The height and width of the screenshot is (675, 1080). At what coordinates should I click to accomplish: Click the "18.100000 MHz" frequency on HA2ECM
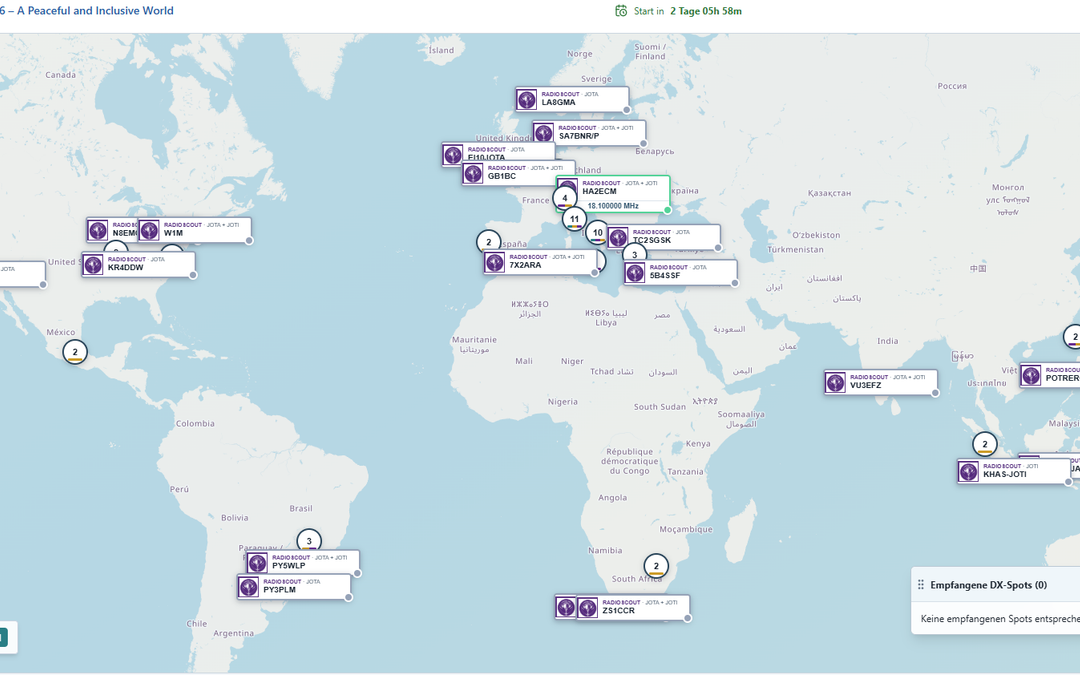(x=613, y=206)
